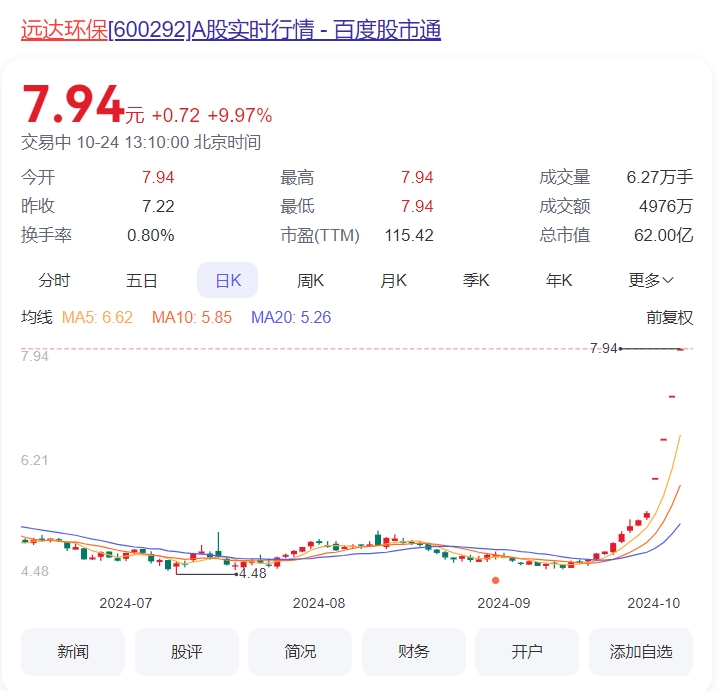
Task: Open the 简况 company overview button
Action: pos(300,652)
